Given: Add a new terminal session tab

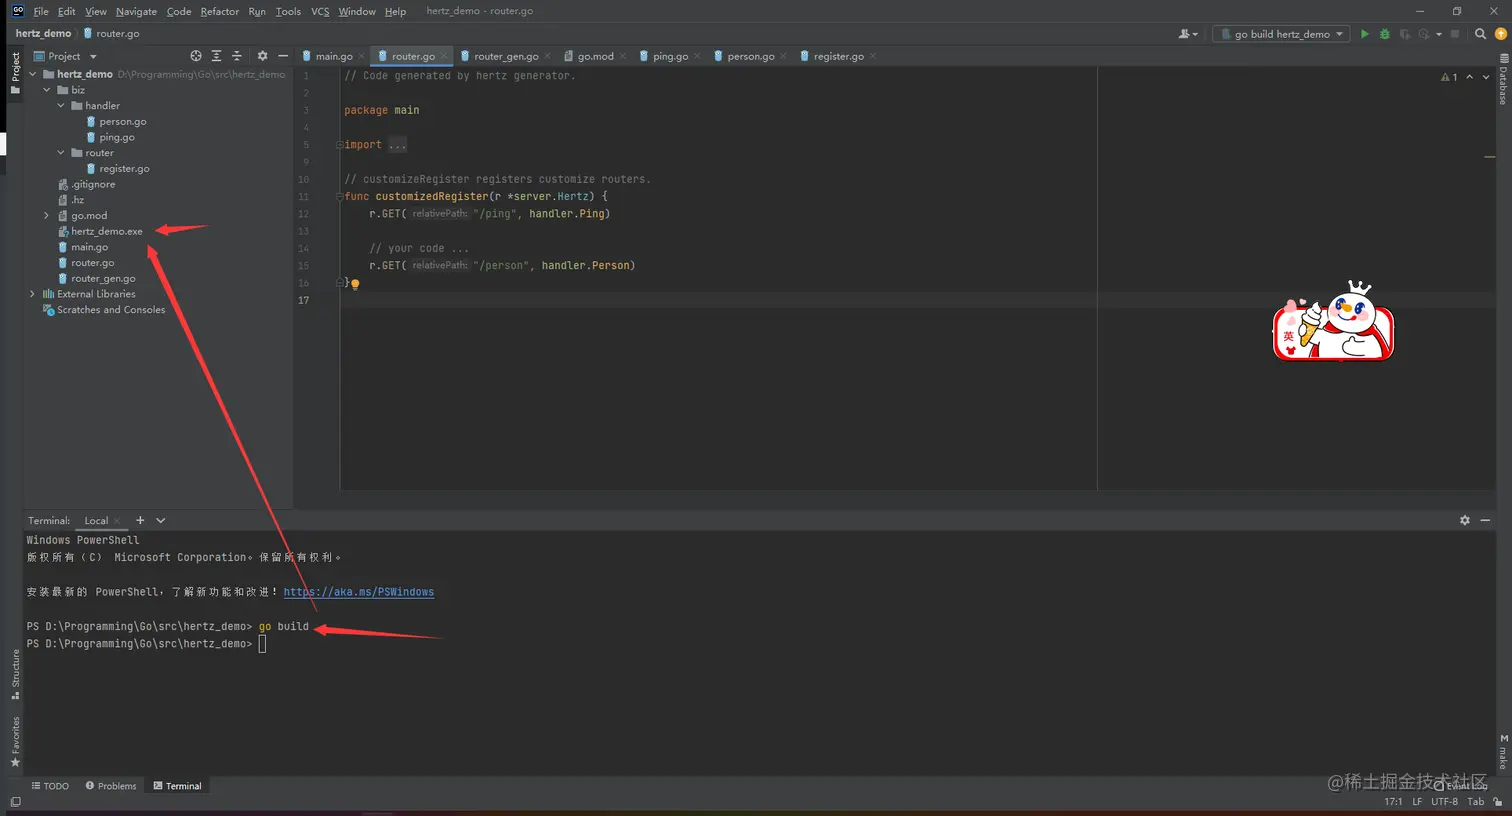Looking at the screenshot, I should [x=140, y=520].
